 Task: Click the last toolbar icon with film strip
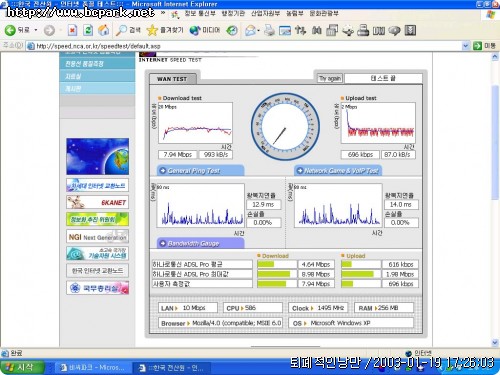click(410, 30)
